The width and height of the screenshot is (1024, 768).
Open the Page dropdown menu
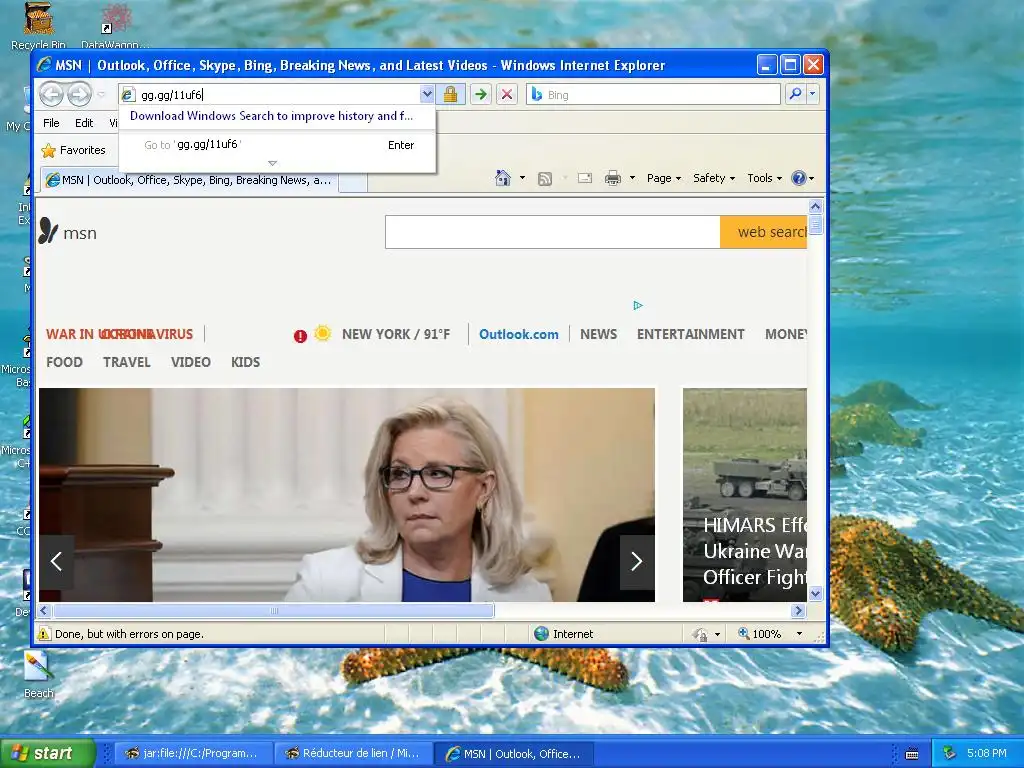pos(664,178)
